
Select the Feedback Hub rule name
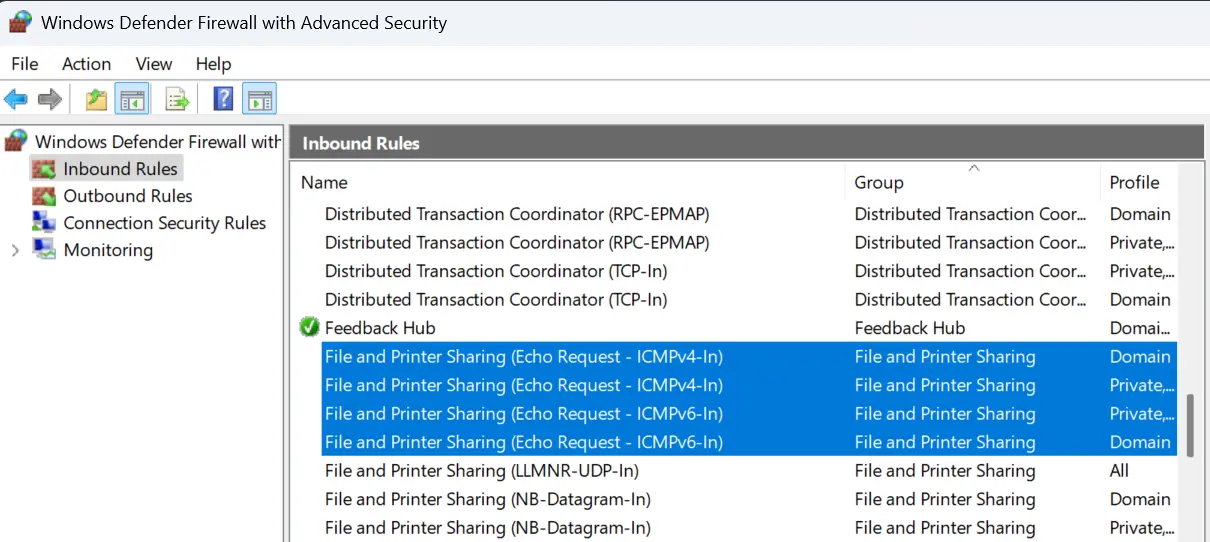point(380,327)
